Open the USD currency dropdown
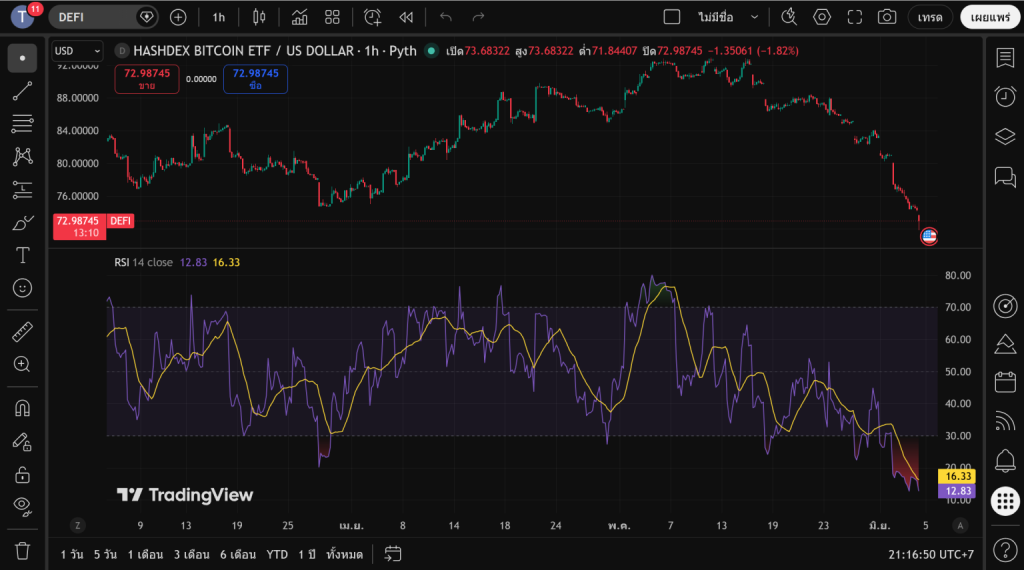The image size is (1024, 570). tap(77, 51)
